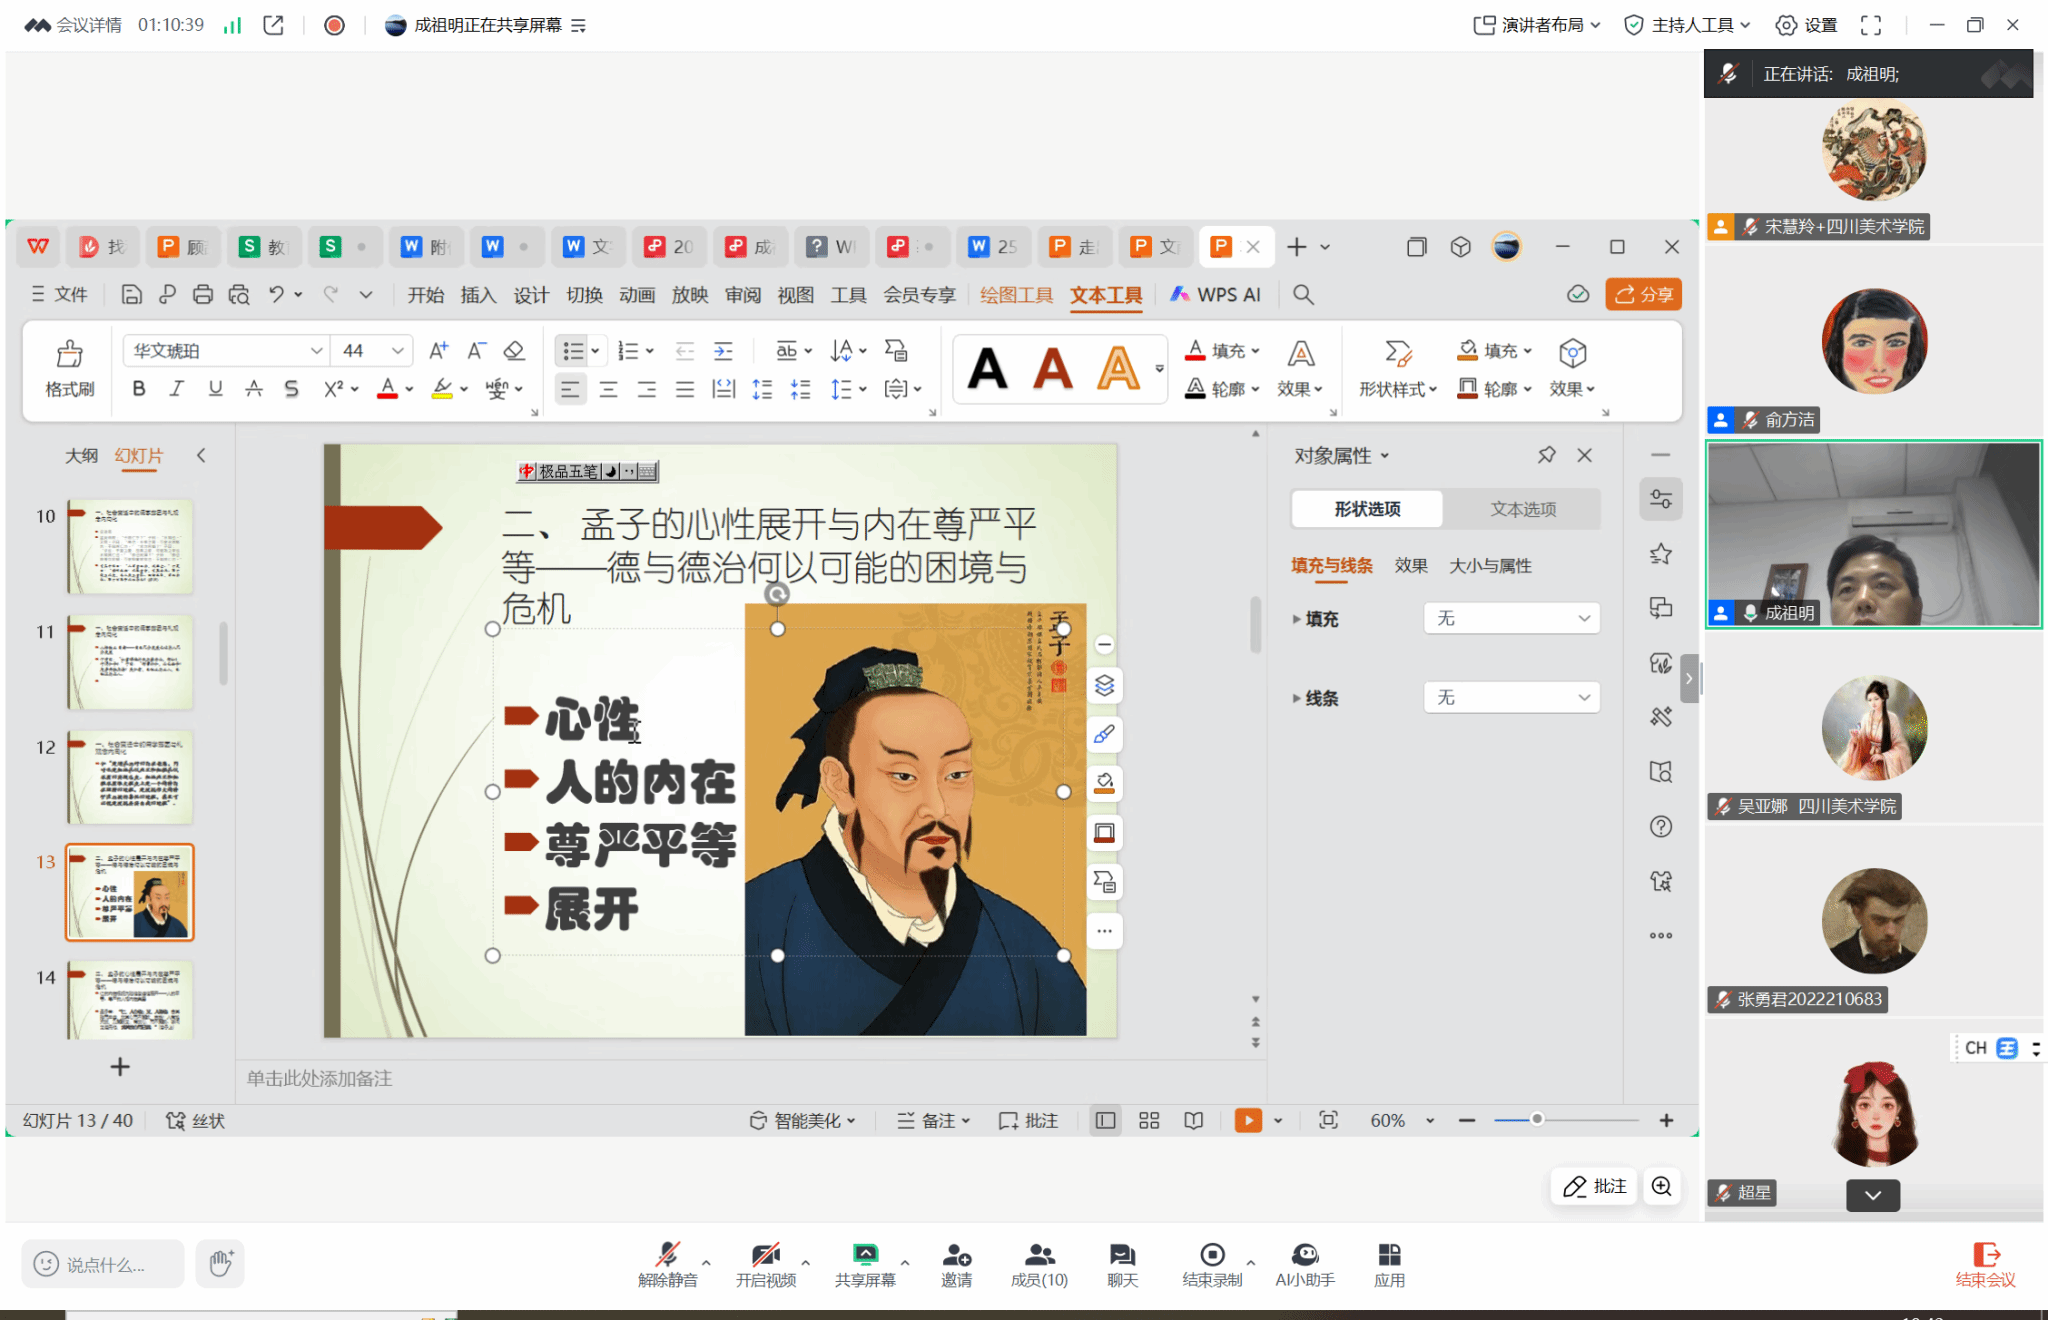Pin the 对象属性 panel
Viewport: 2048px width, 1320px height.
pos(1546,456)
